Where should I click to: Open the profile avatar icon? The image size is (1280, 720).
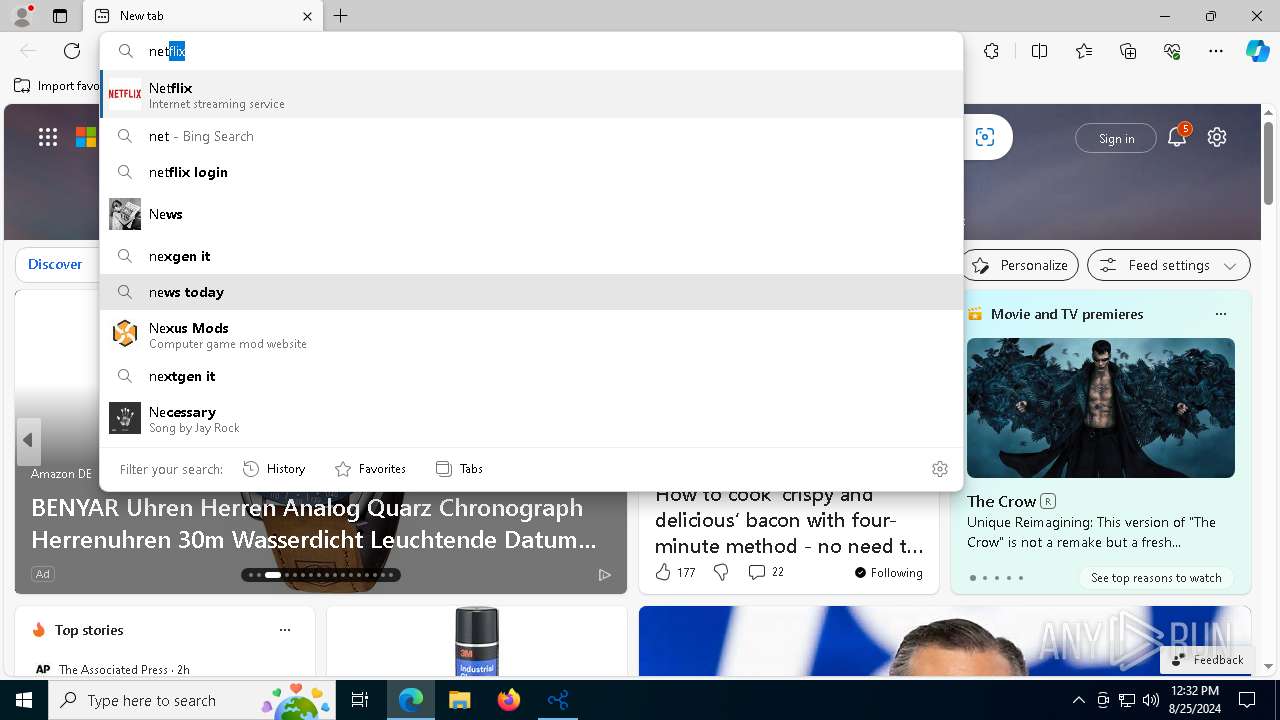pos(22,16)
